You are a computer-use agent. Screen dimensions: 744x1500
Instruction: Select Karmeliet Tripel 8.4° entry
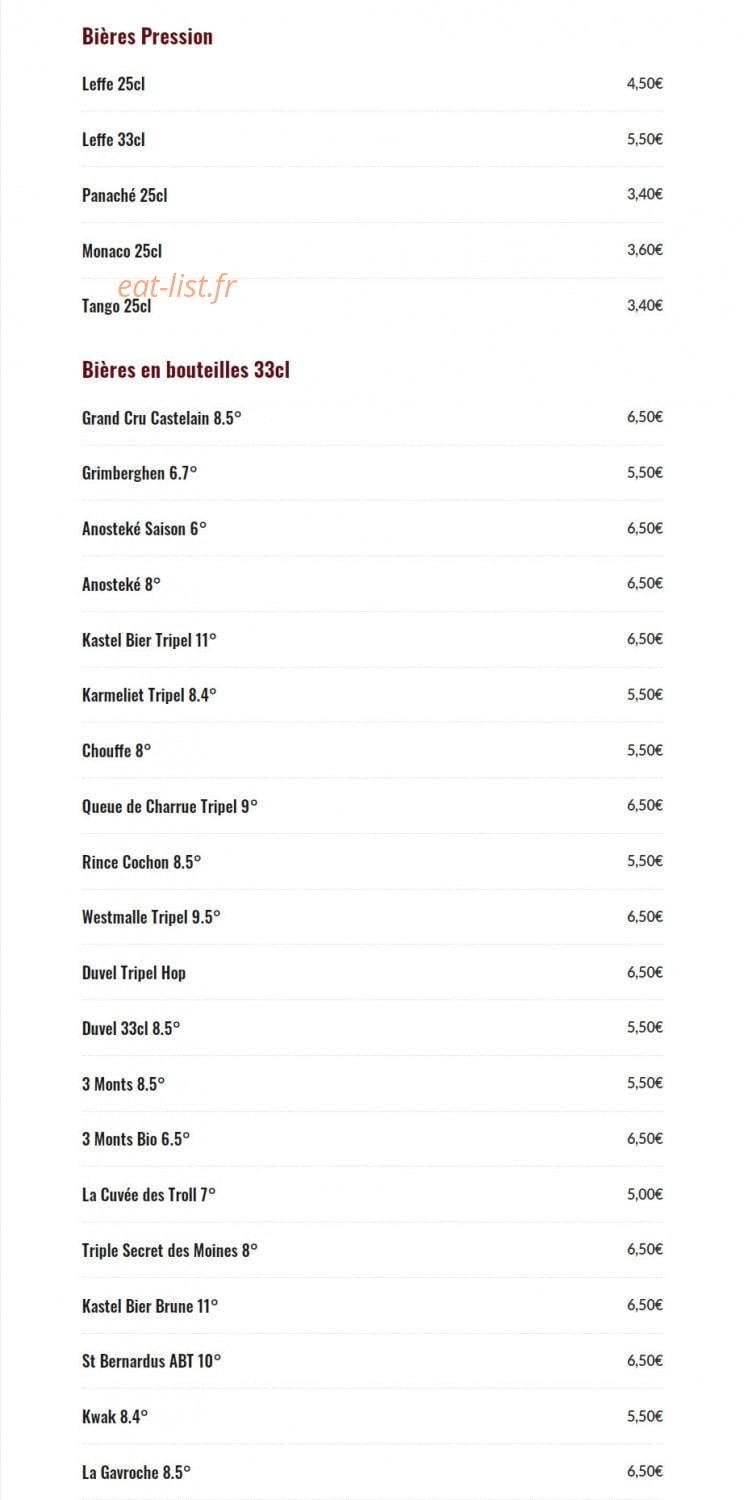tap(149, 695)
